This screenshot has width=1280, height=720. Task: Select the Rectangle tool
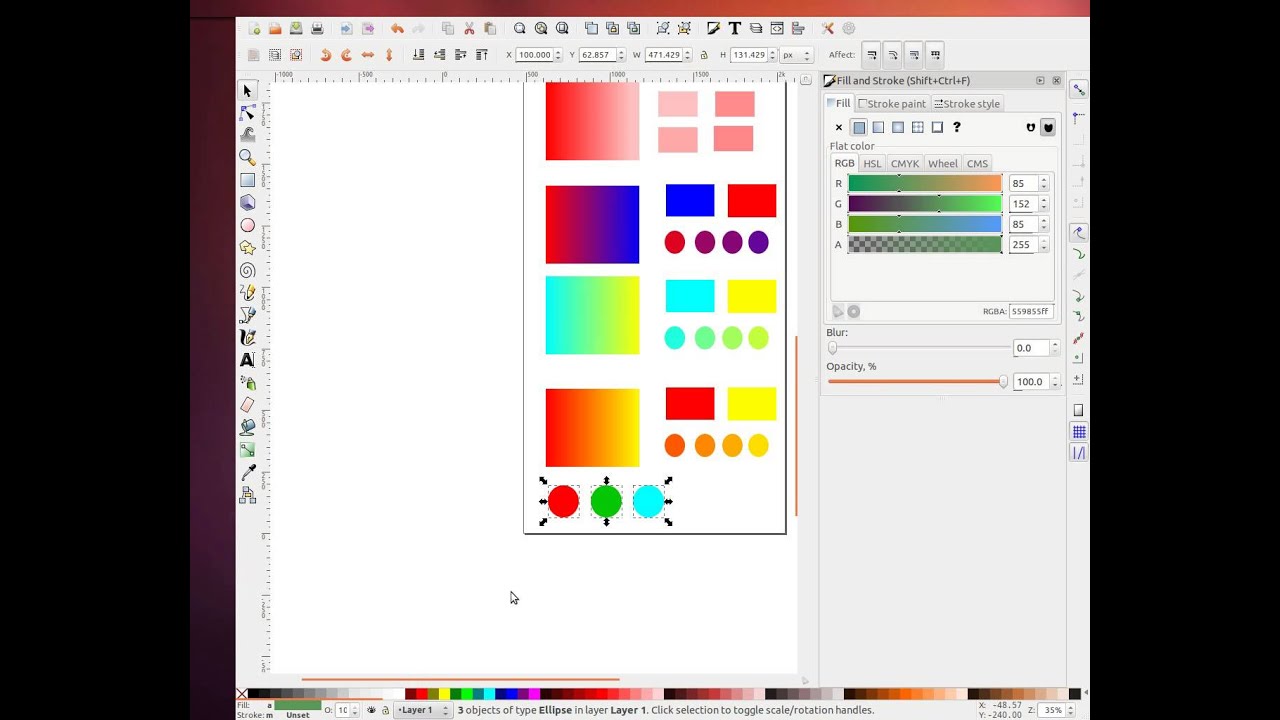click(247, 180)
